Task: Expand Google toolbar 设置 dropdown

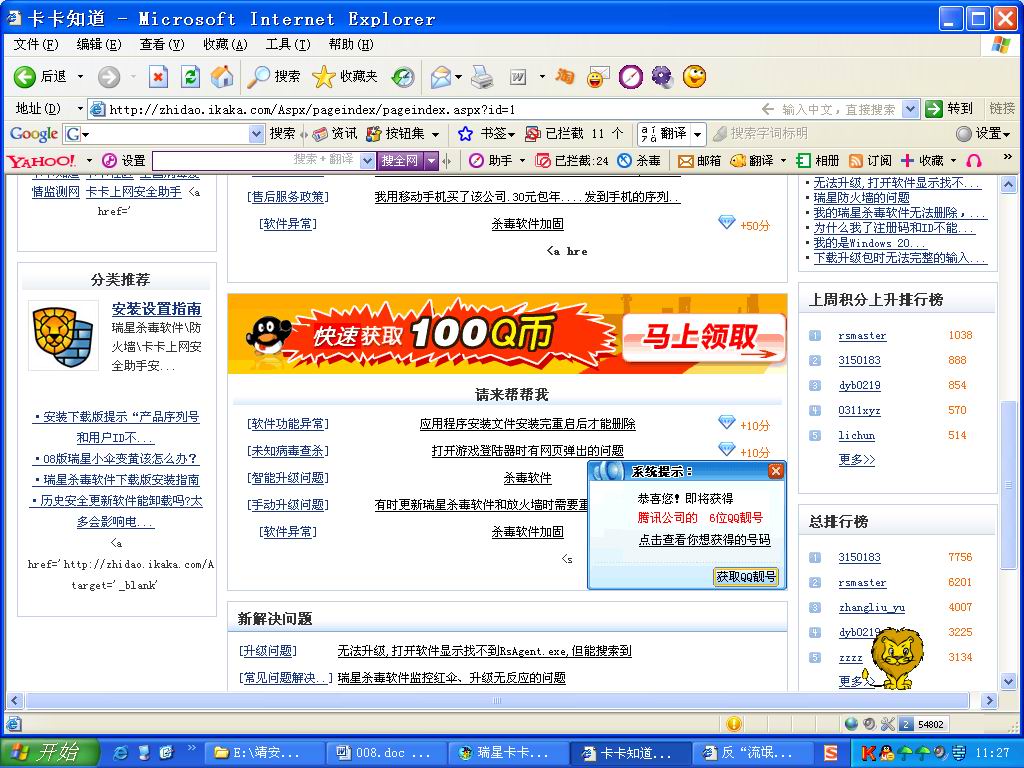Action: tap(1007, 135)
